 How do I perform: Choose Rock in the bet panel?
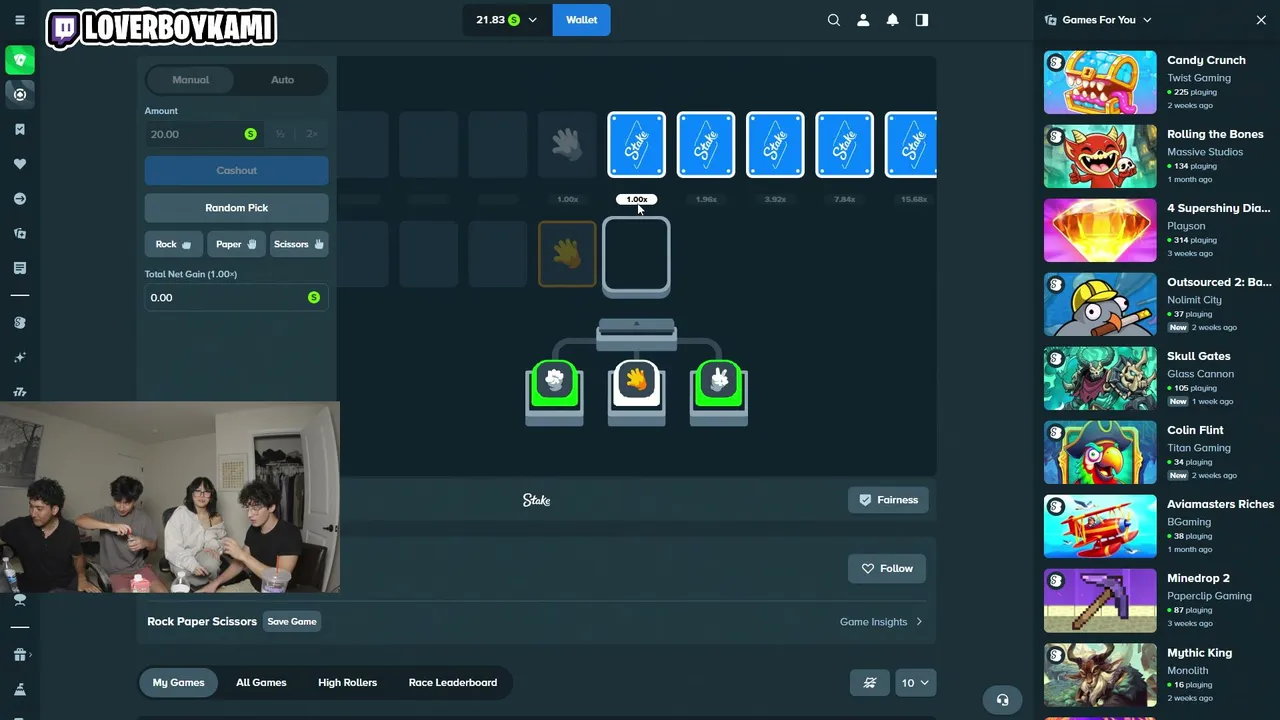point(174,244)
